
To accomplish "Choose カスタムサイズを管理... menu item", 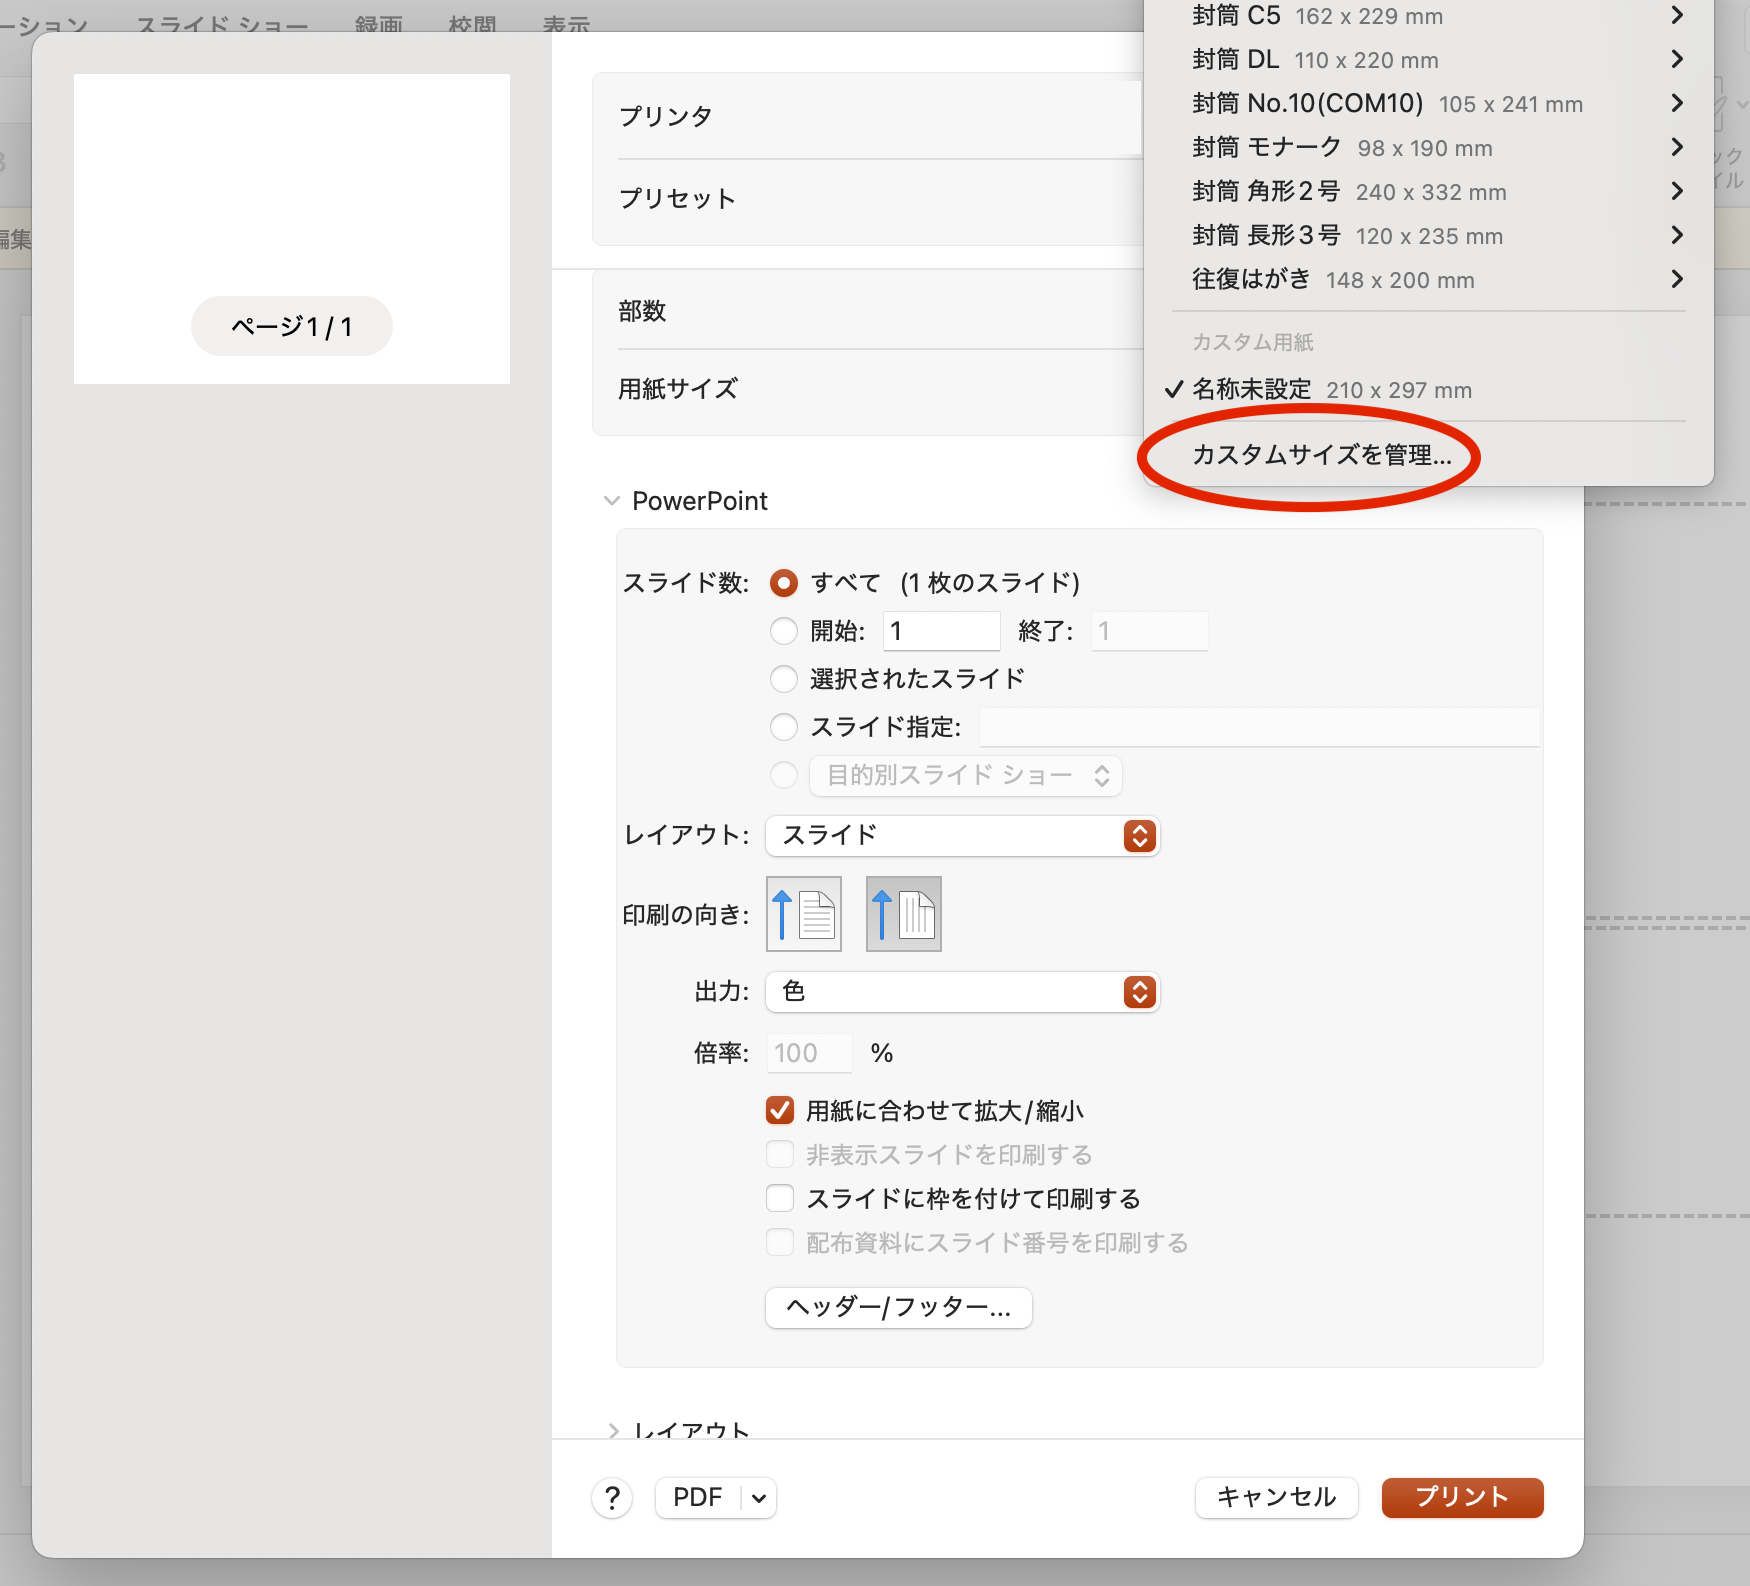I will coord(1321,455).
